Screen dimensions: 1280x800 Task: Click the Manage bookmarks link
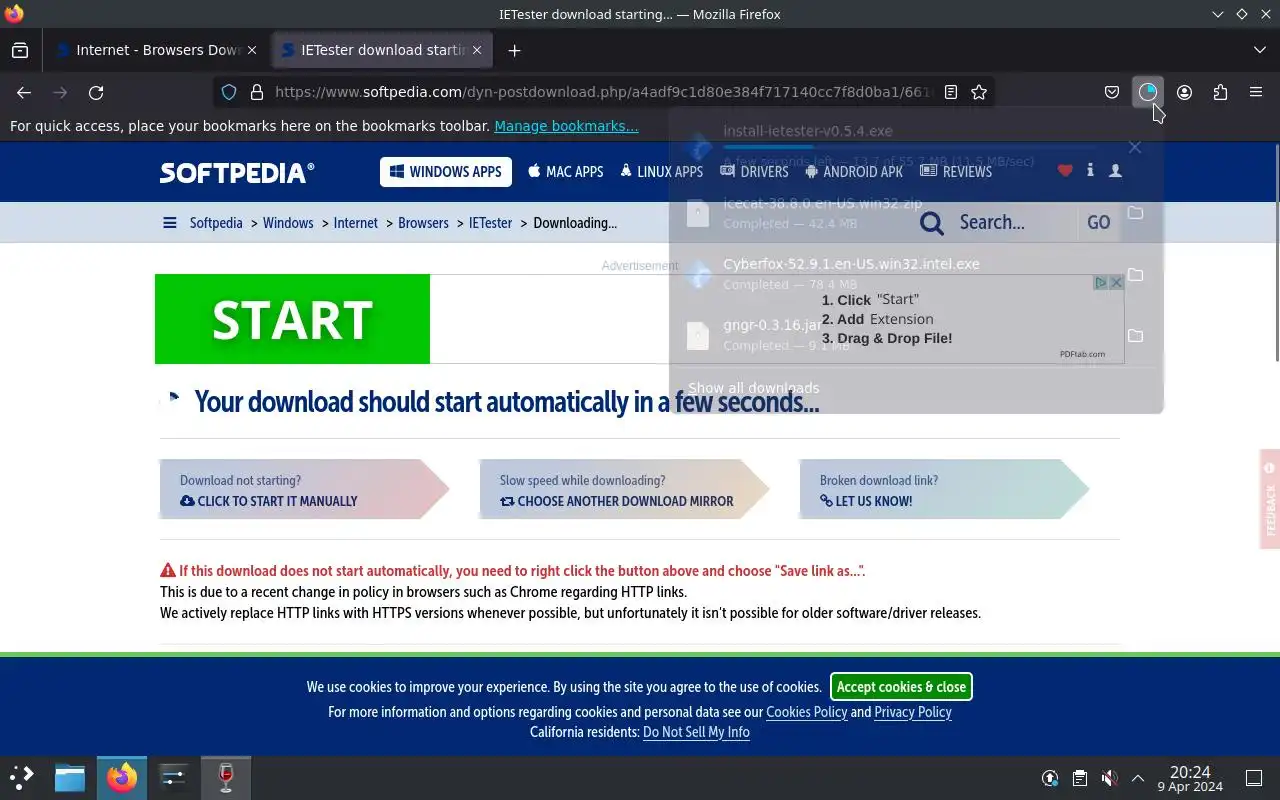pos(566,126)
